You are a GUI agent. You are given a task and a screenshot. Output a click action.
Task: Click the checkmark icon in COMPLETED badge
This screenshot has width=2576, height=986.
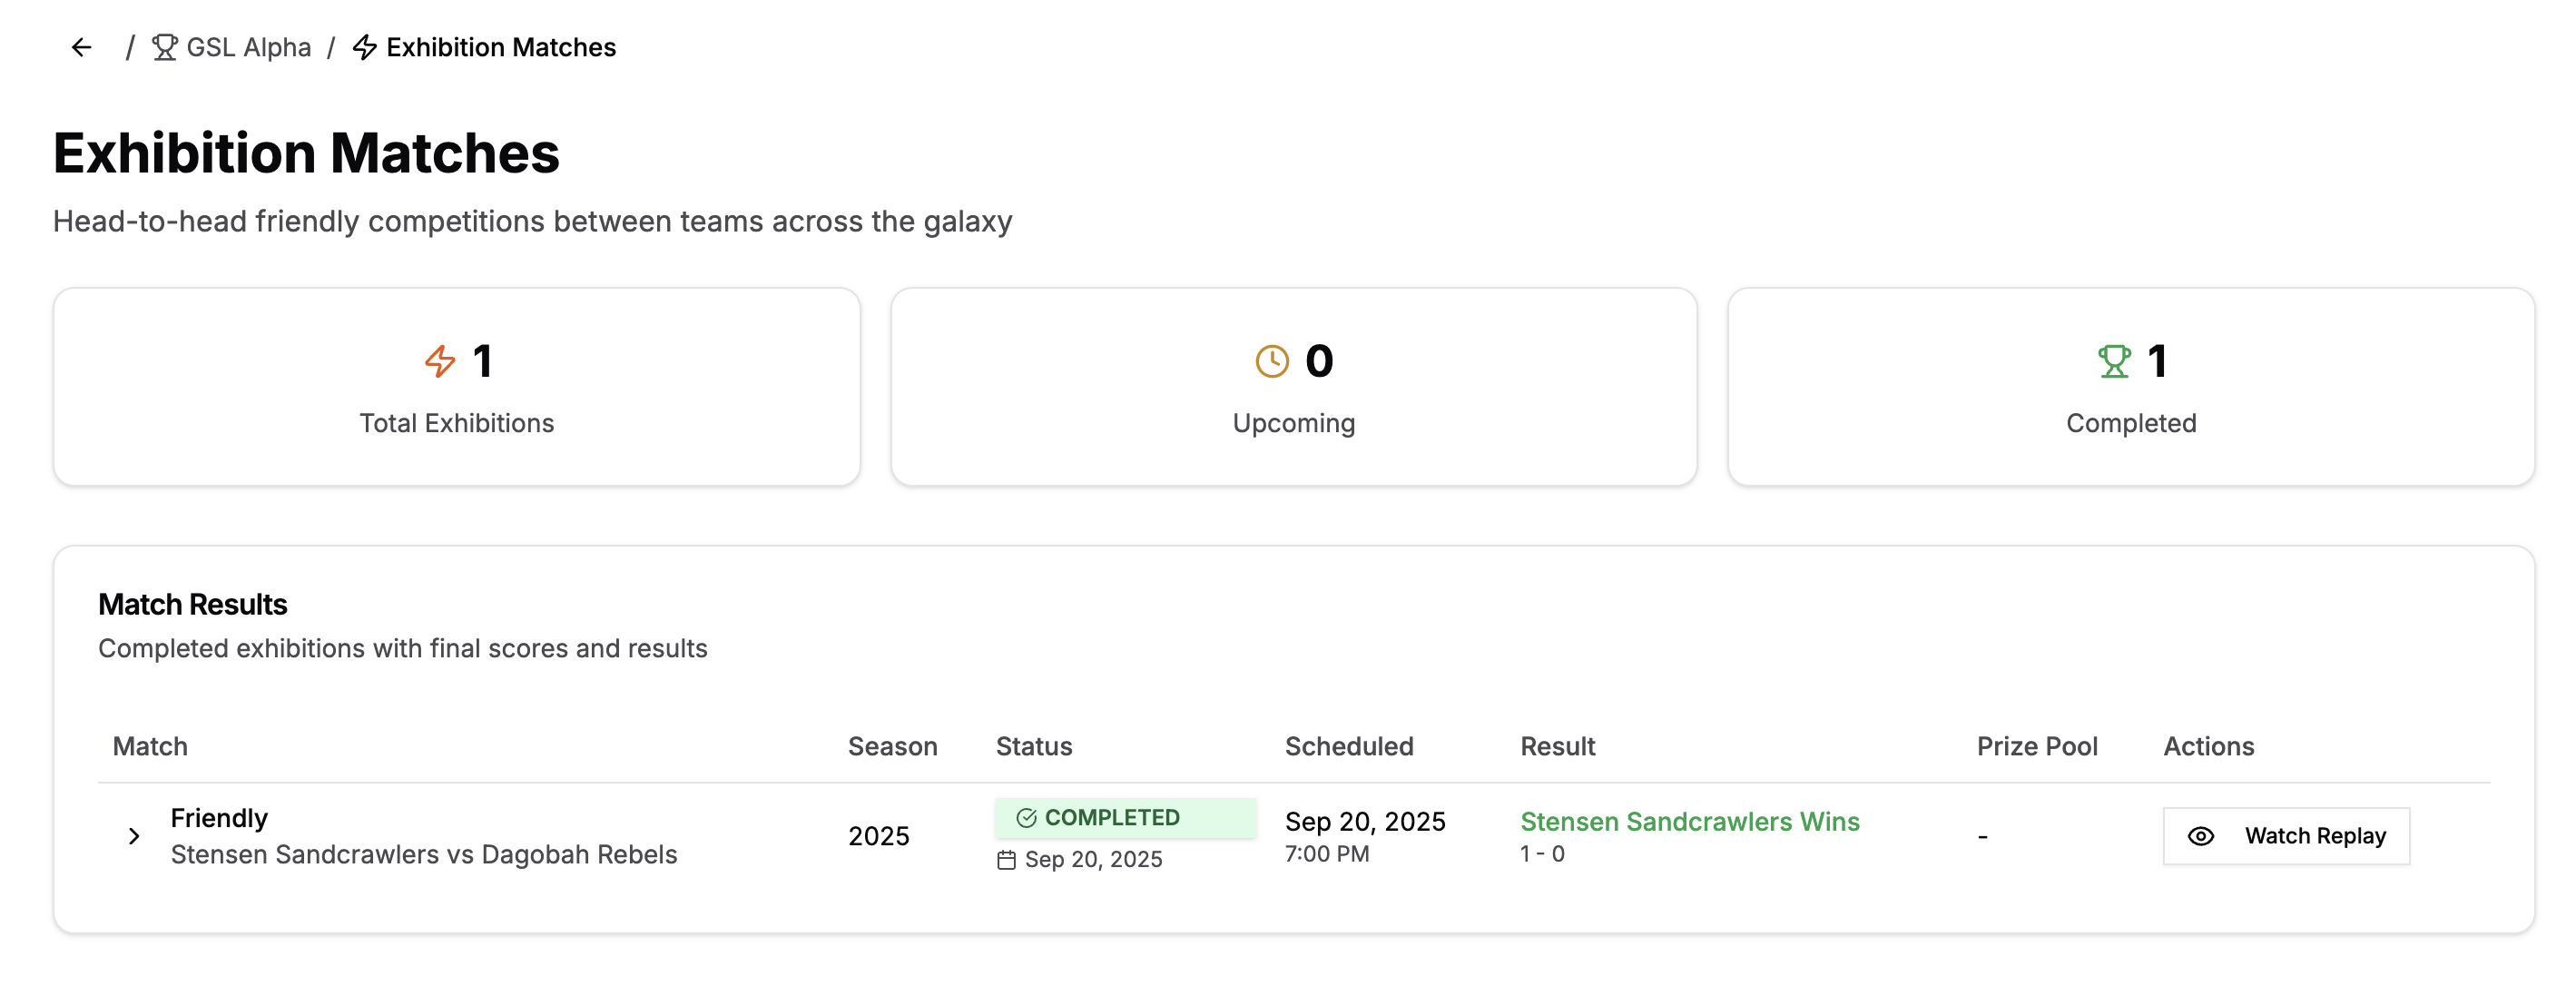[x=1026, y=818]
